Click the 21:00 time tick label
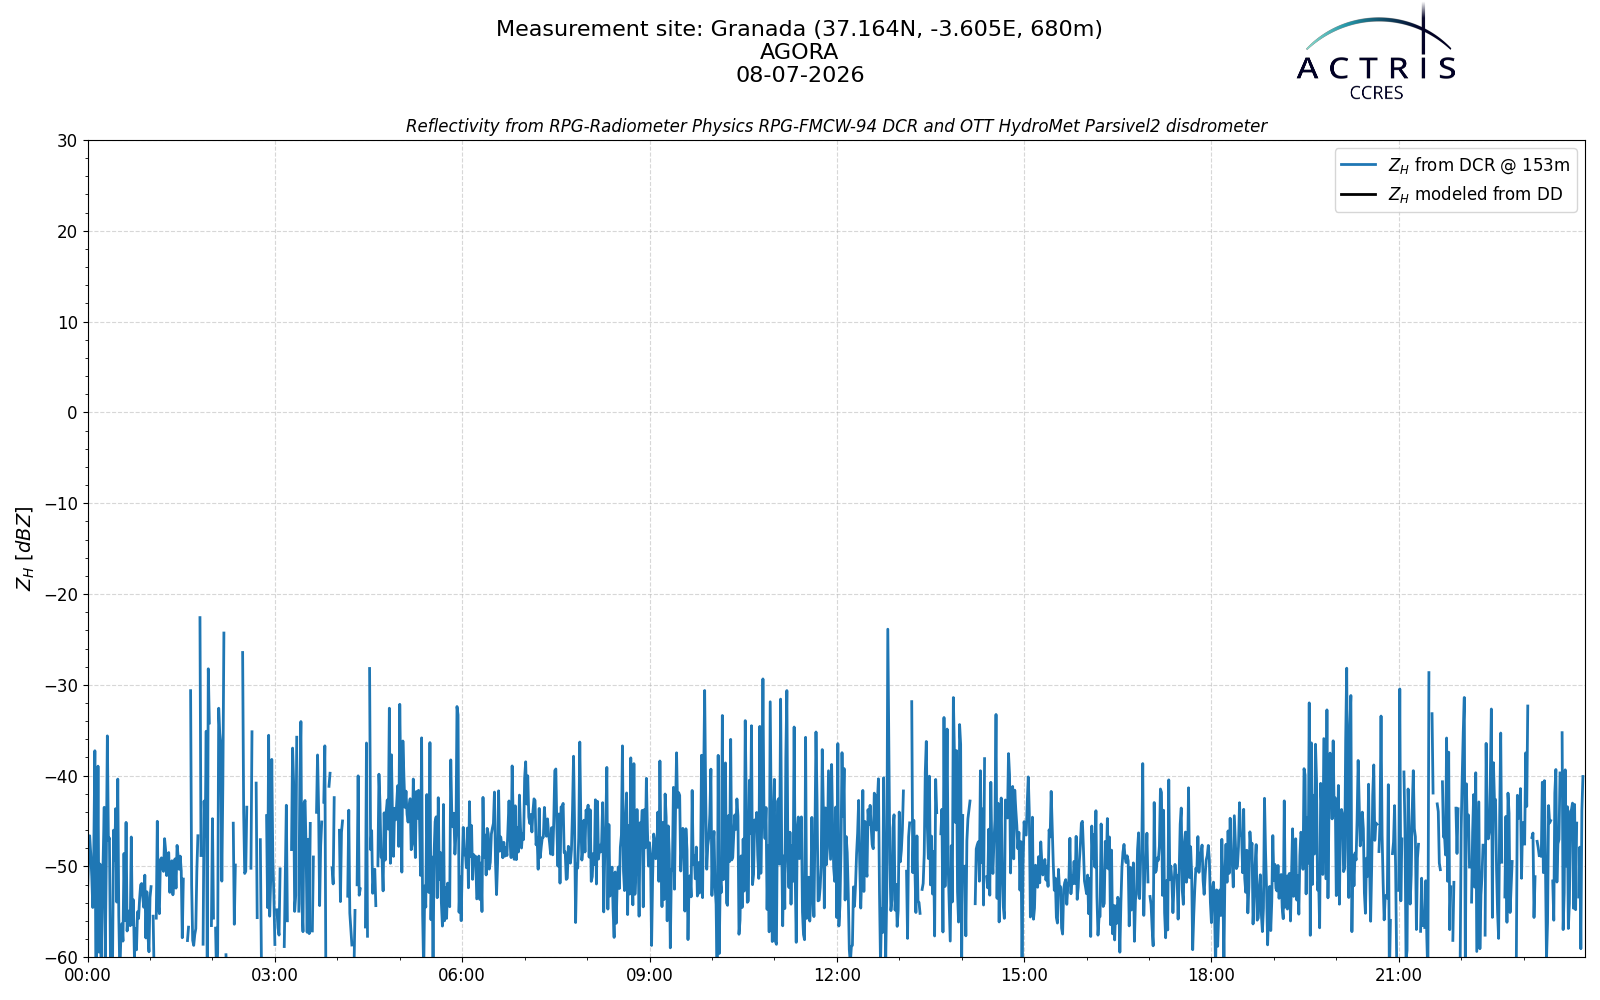Screen dimensions: 1600x1000 [1398, 976]
